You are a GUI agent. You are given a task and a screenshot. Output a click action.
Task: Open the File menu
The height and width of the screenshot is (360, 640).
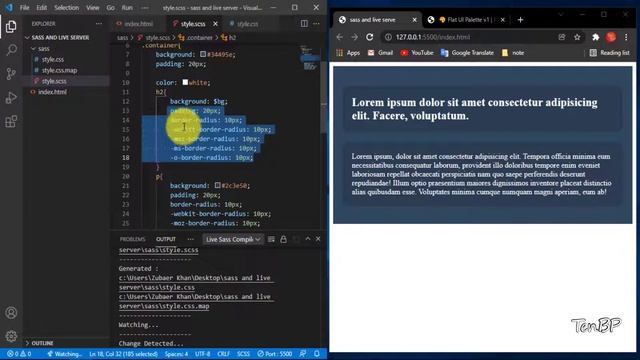[x=24, y=8]
